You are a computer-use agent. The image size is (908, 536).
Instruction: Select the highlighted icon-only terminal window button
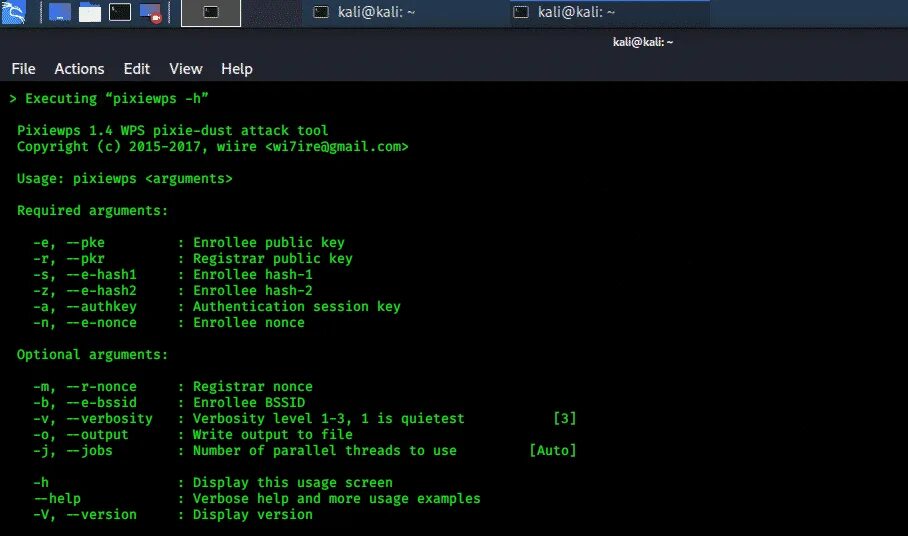(211, 13)
